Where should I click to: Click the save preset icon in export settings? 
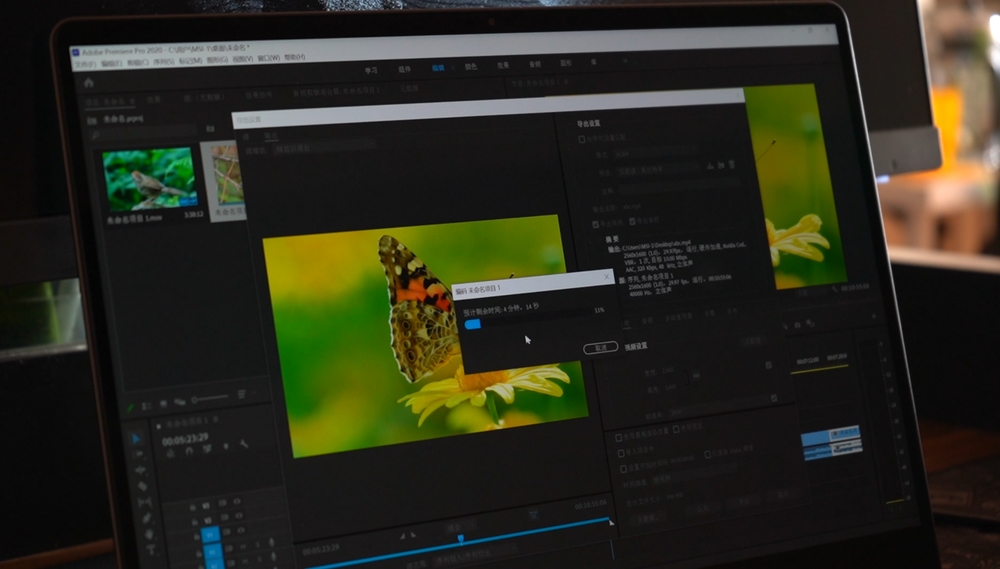pos(710,166)
